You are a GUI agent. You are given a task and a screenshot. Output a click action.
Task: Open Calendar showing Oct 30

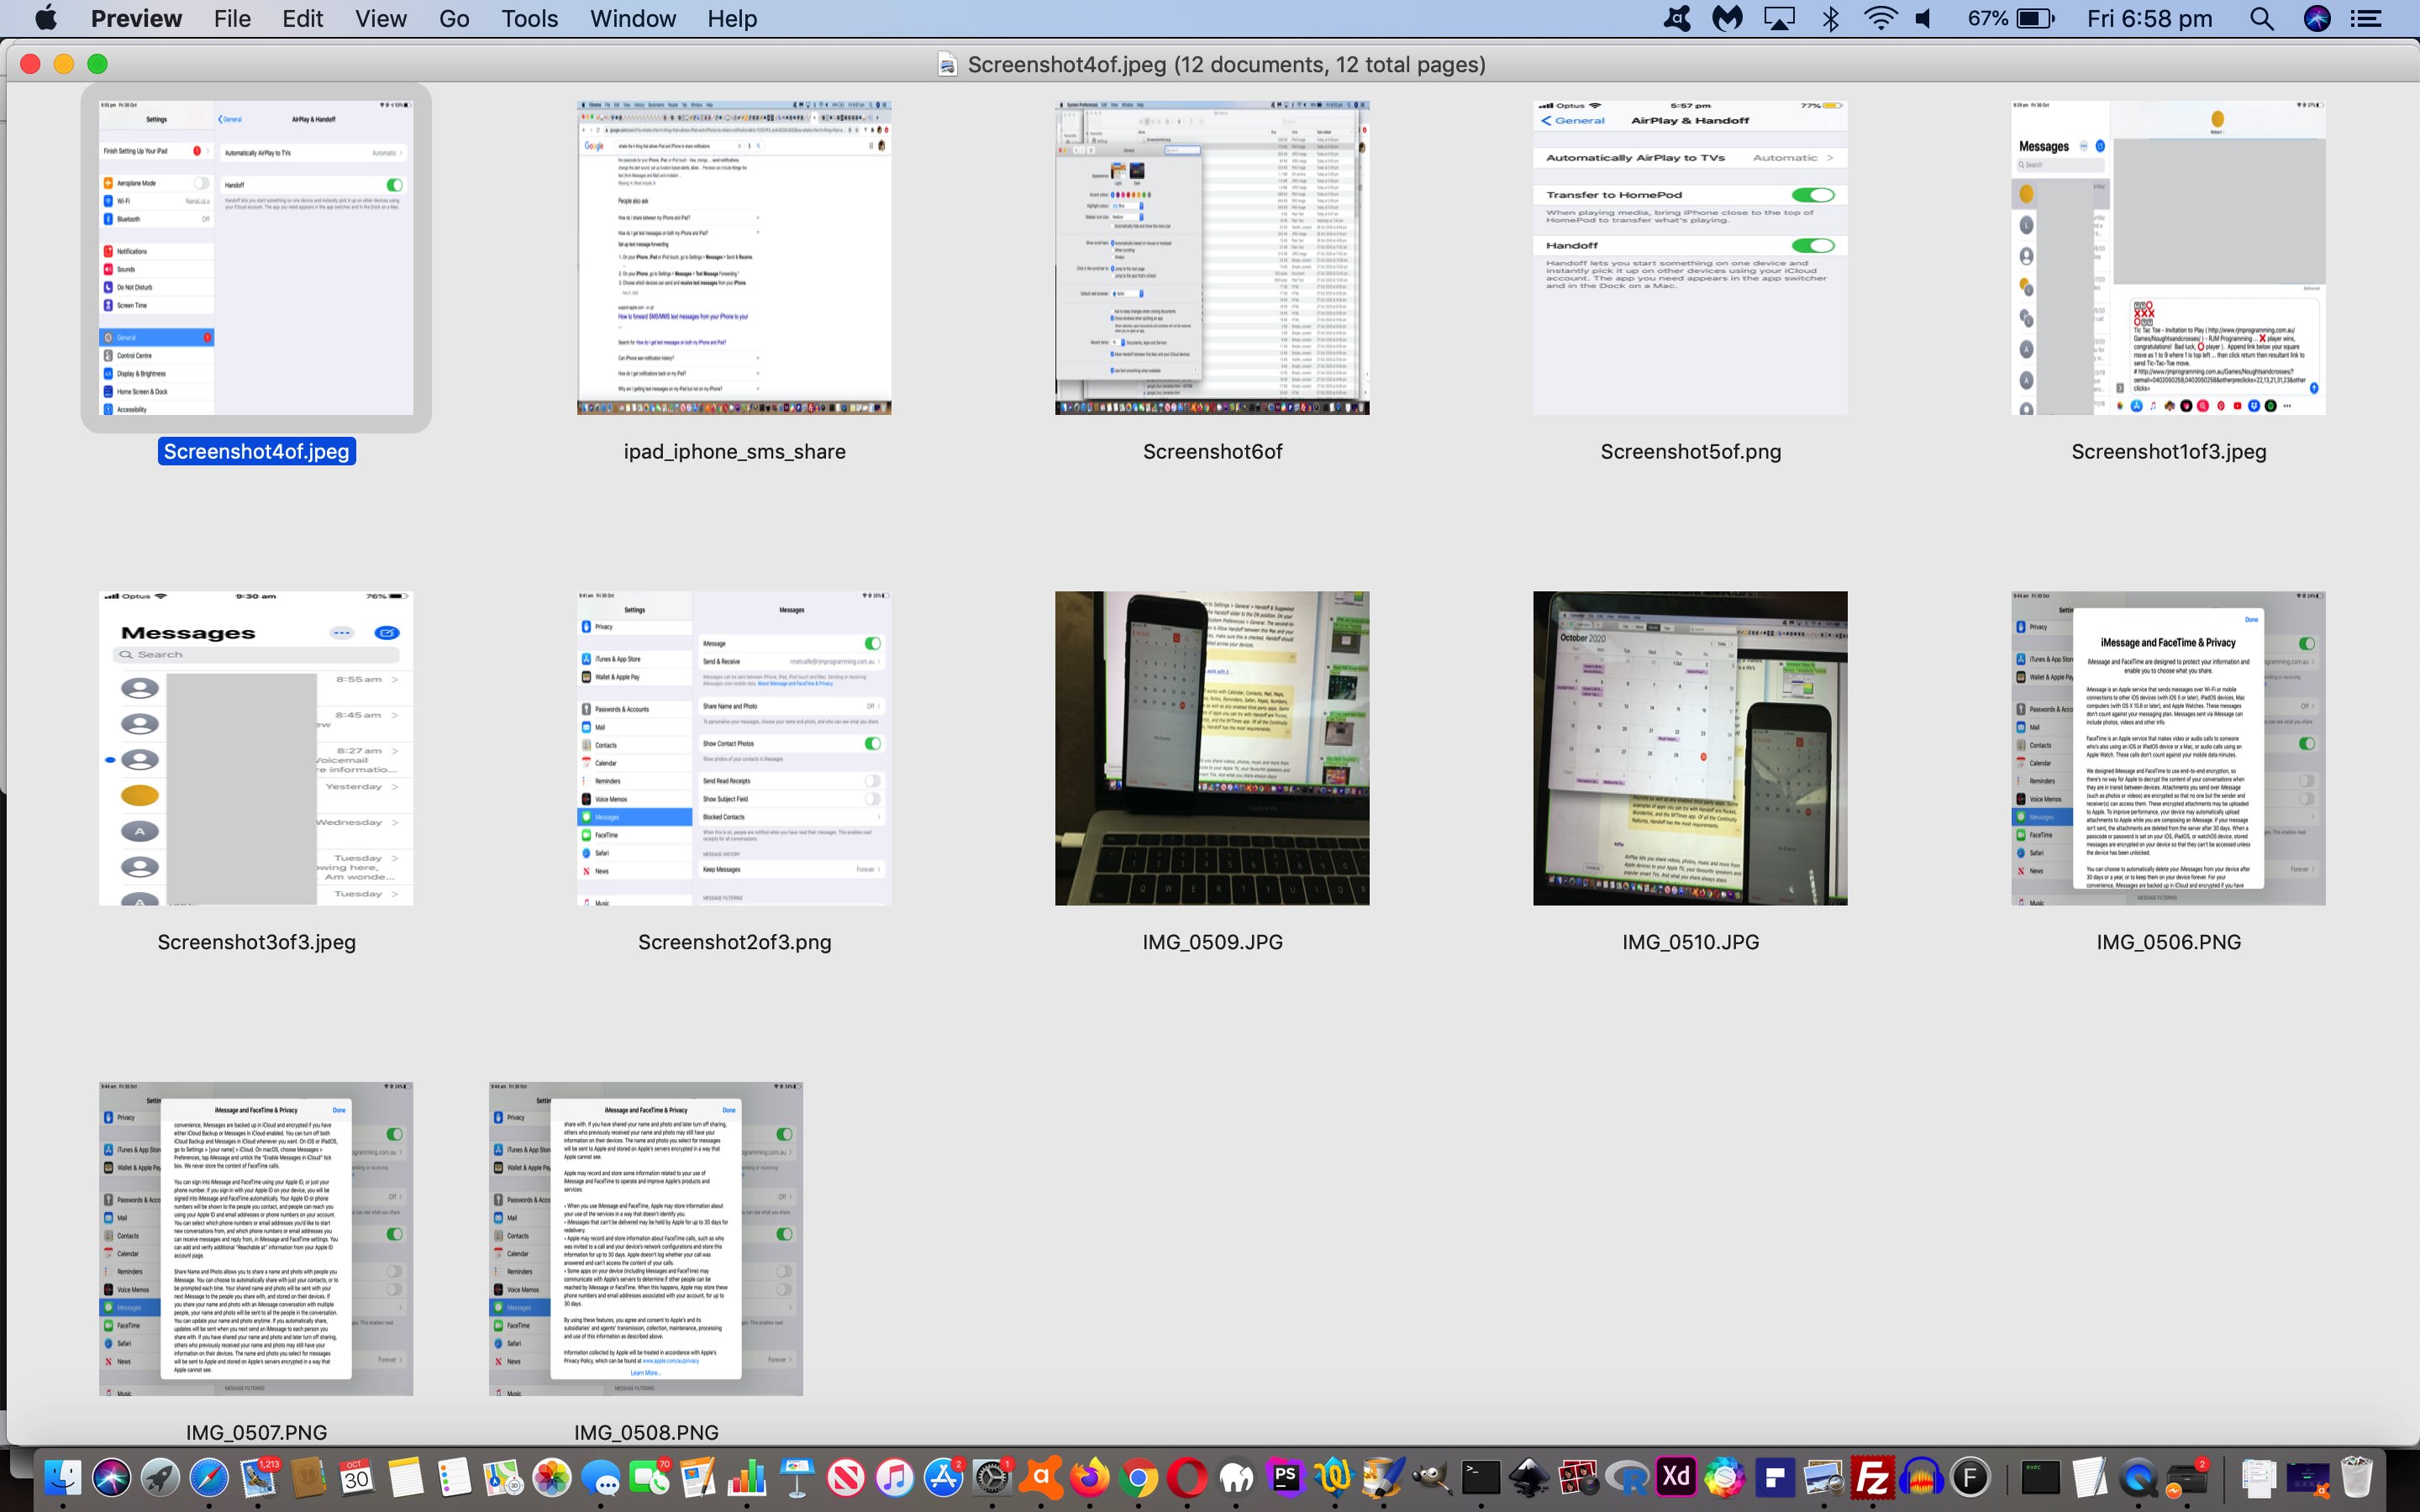point(356,1477)
